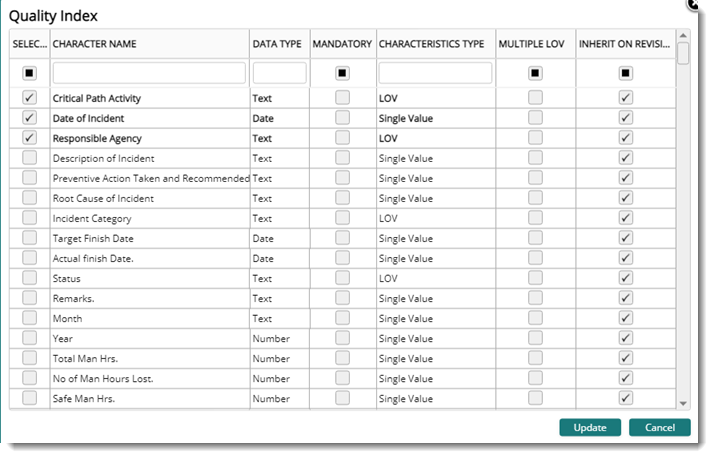Image resolution: width=713 pixels, height=458 pixels.
Task: Toggle the Mandatory column filter checkbox
Action: (x=342, y=73)
